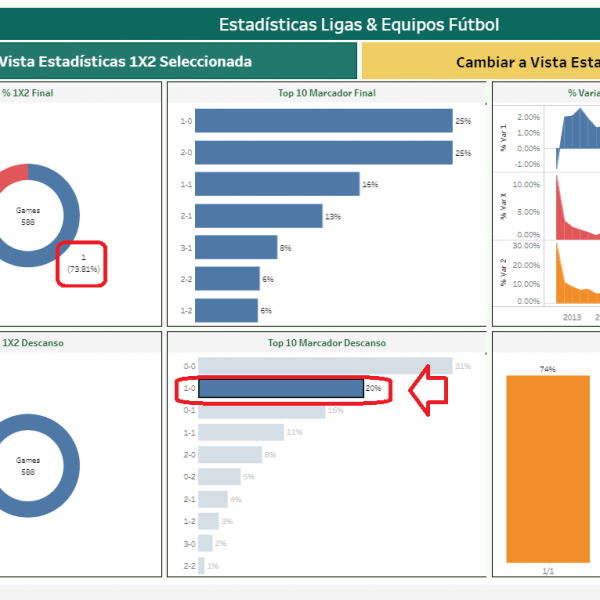
Task: Click the 1-1 bar showing 11% in Marcador Descanso
Action: tap(241, 432)
